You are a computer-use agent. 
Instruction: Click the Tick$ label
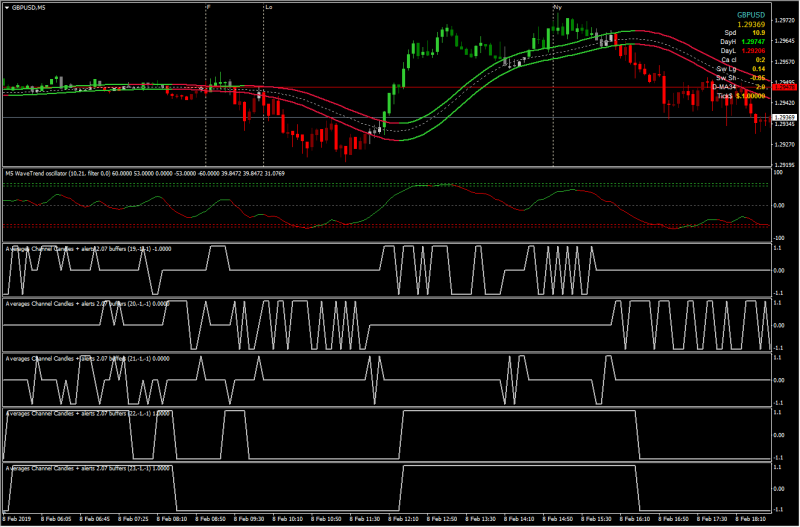pos(725,96)
